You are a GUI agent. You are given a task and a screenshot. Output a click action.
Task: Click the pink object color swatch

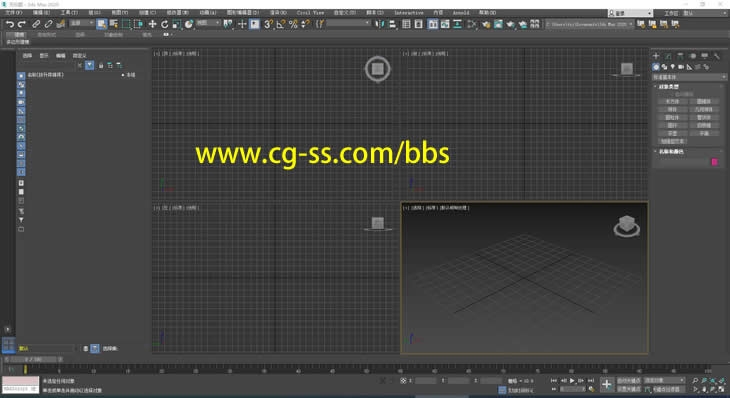pos(714,162)
